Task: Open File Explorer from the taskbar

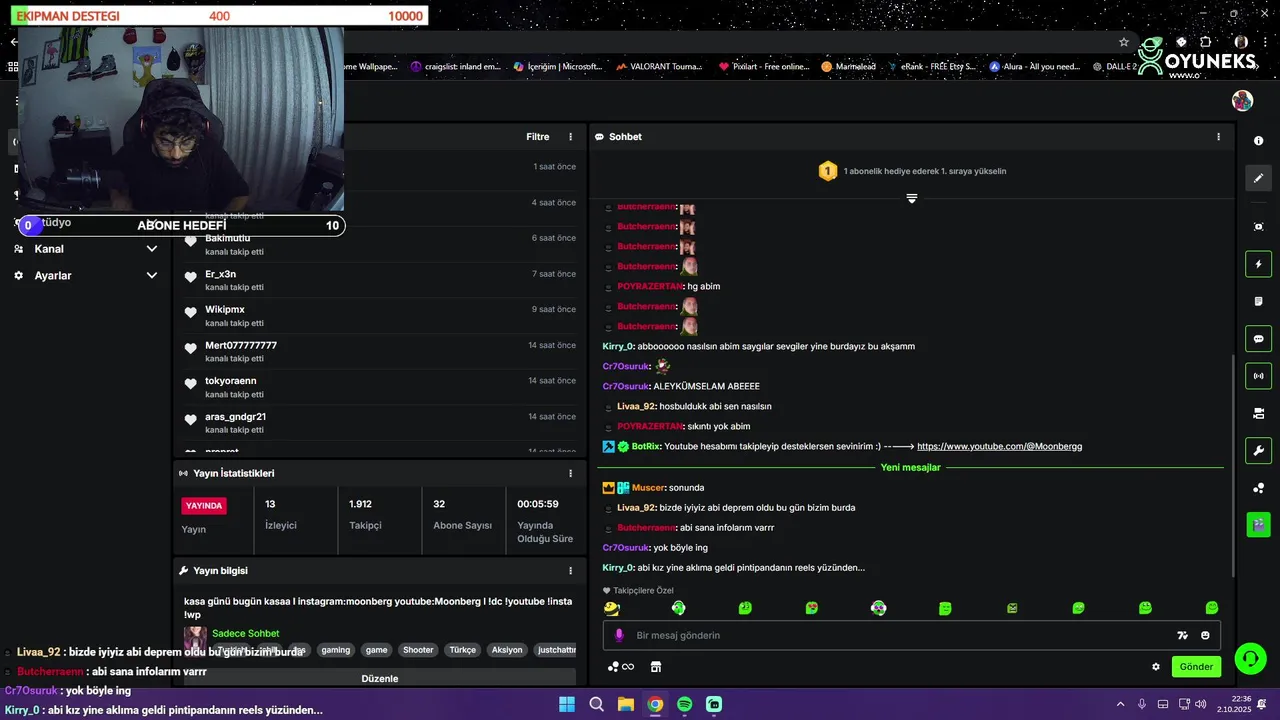Action: (625, 704)
